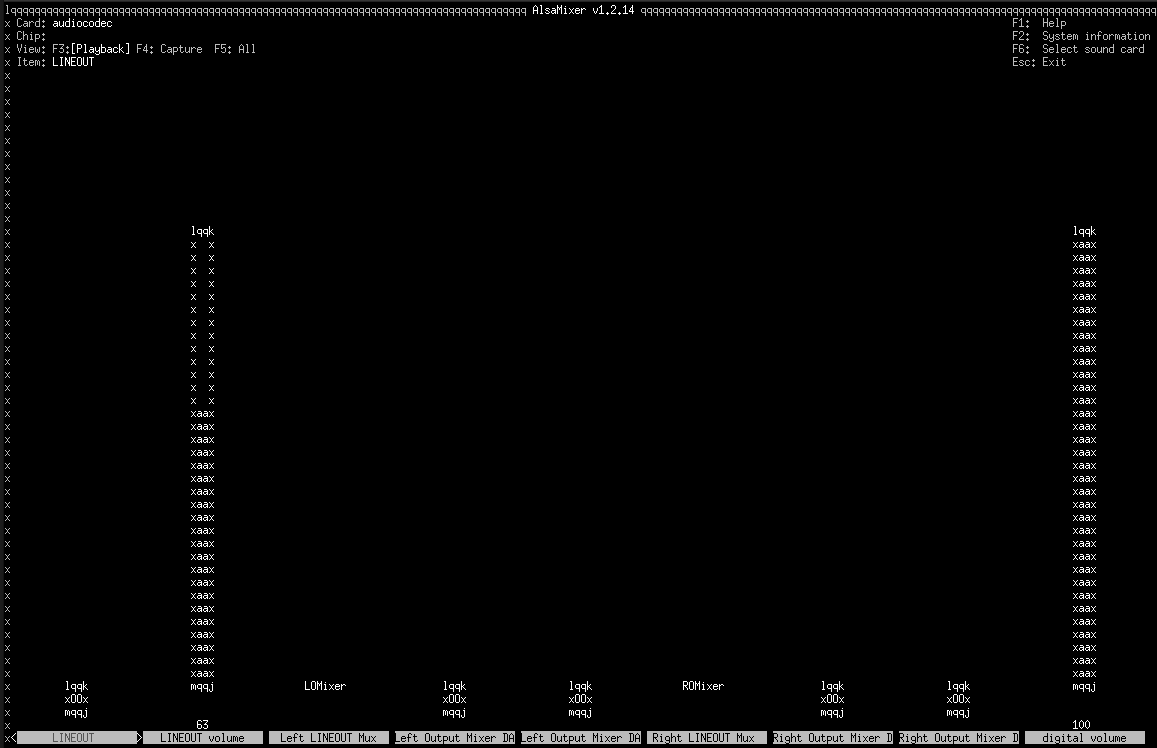Select the digital volume control label

pyautogui.click(x=1084, y=738)
